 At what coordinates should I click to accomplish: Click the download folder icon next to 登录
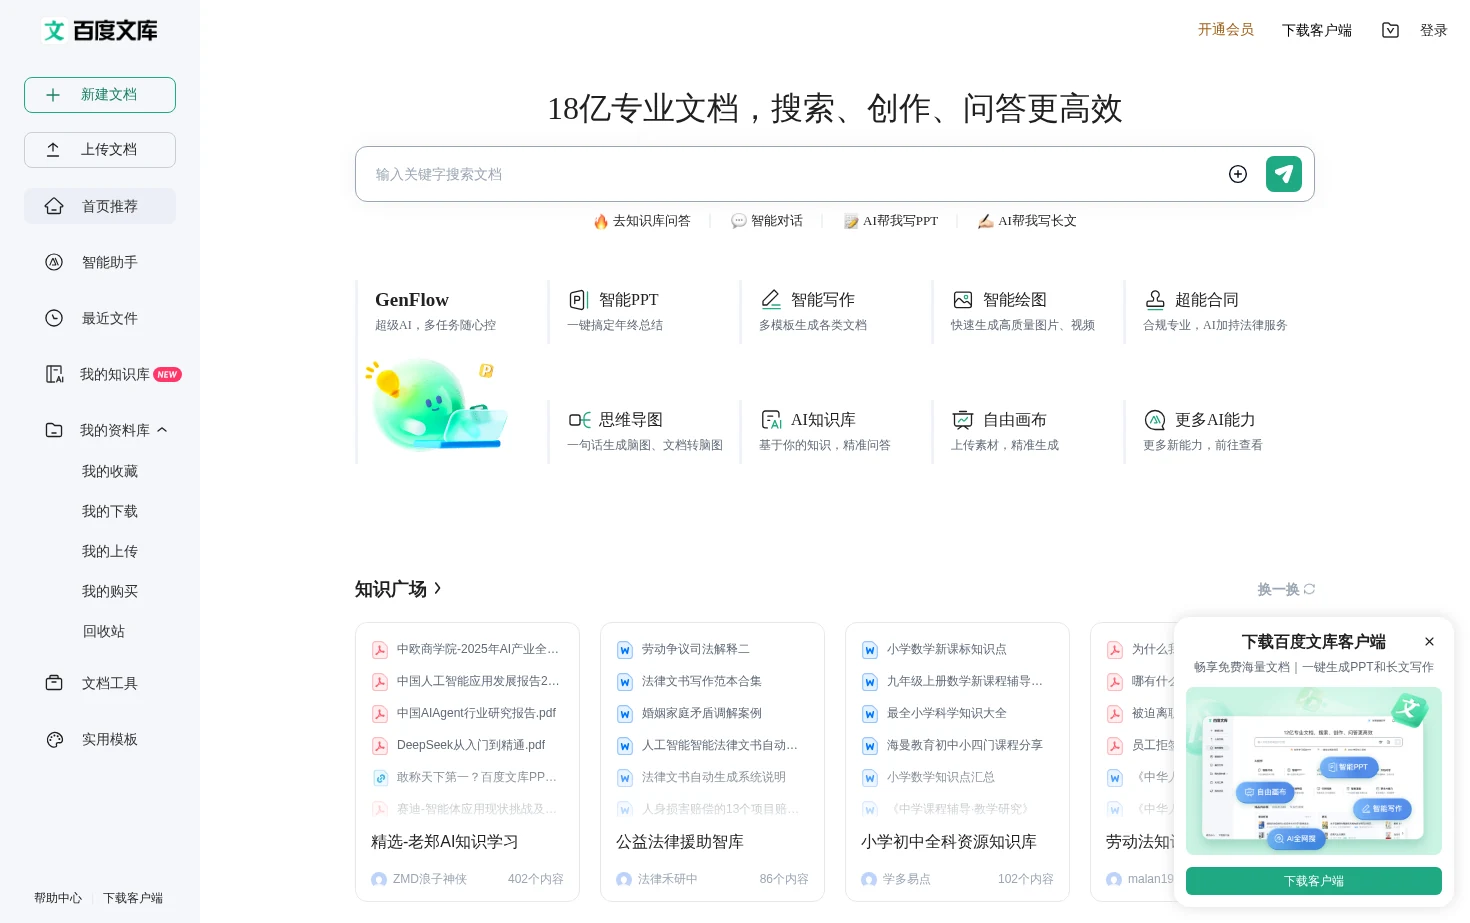pyautogui.click(x=1390, y=30)
